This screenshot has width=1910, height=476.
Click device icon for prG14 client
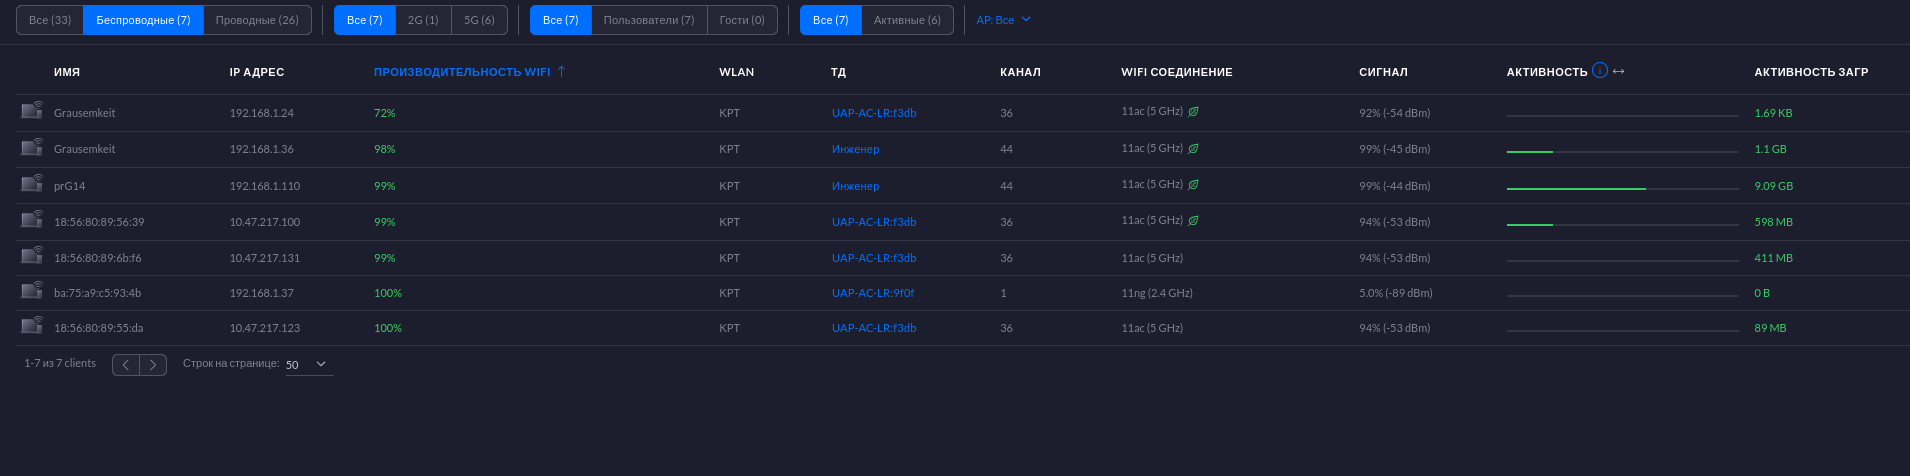tap(32, 184)
